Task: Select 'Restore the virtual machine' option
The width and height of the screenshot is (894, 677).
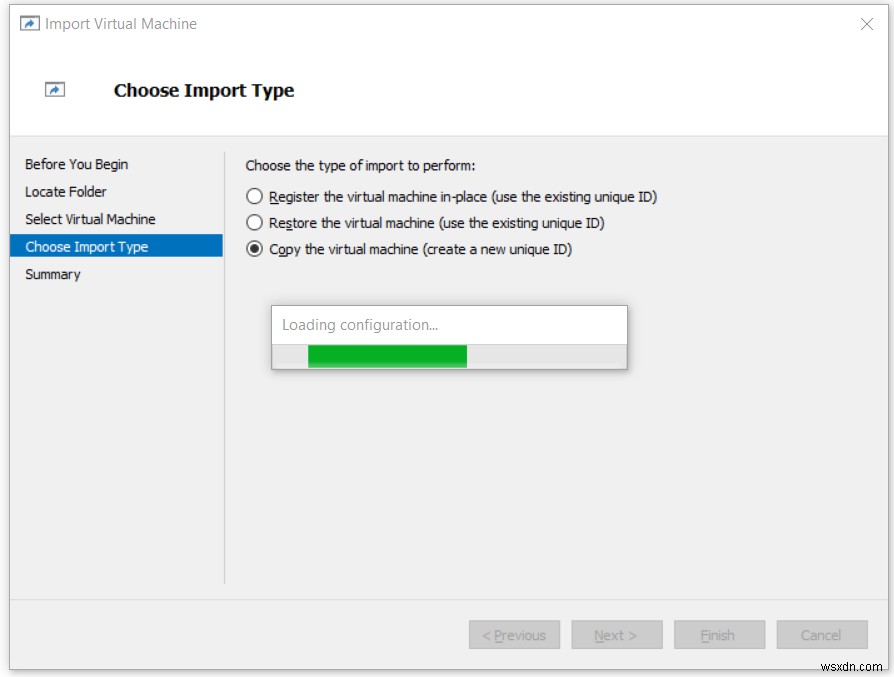Action: click(254, 222)
